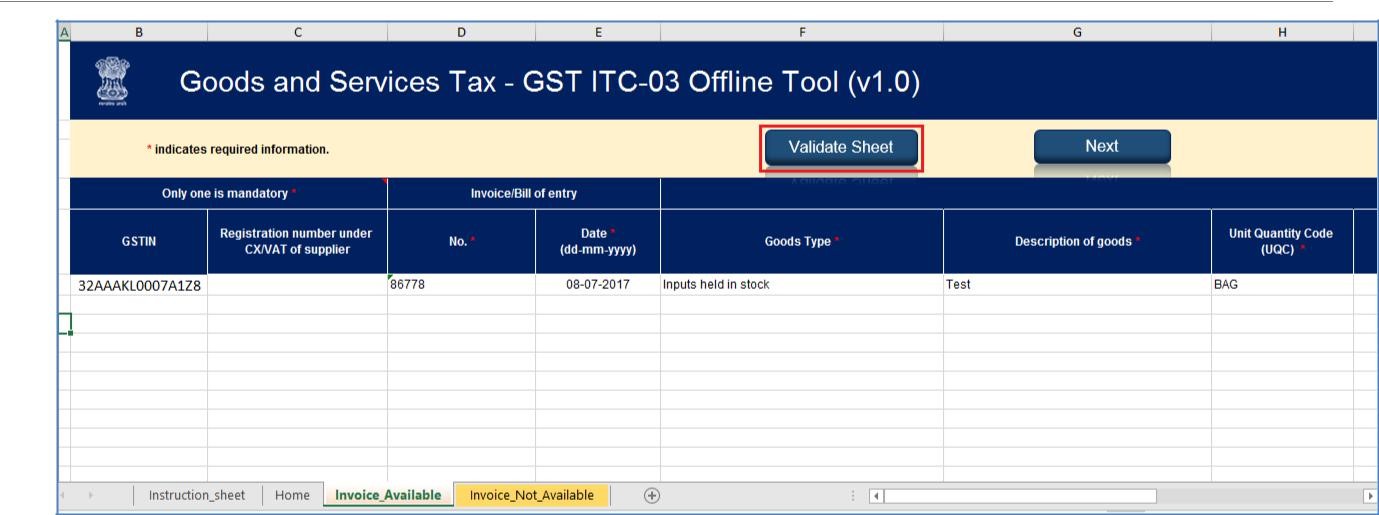Select invoice number cell 86778
Screen dimensions: 1379x515
[461, 285]
